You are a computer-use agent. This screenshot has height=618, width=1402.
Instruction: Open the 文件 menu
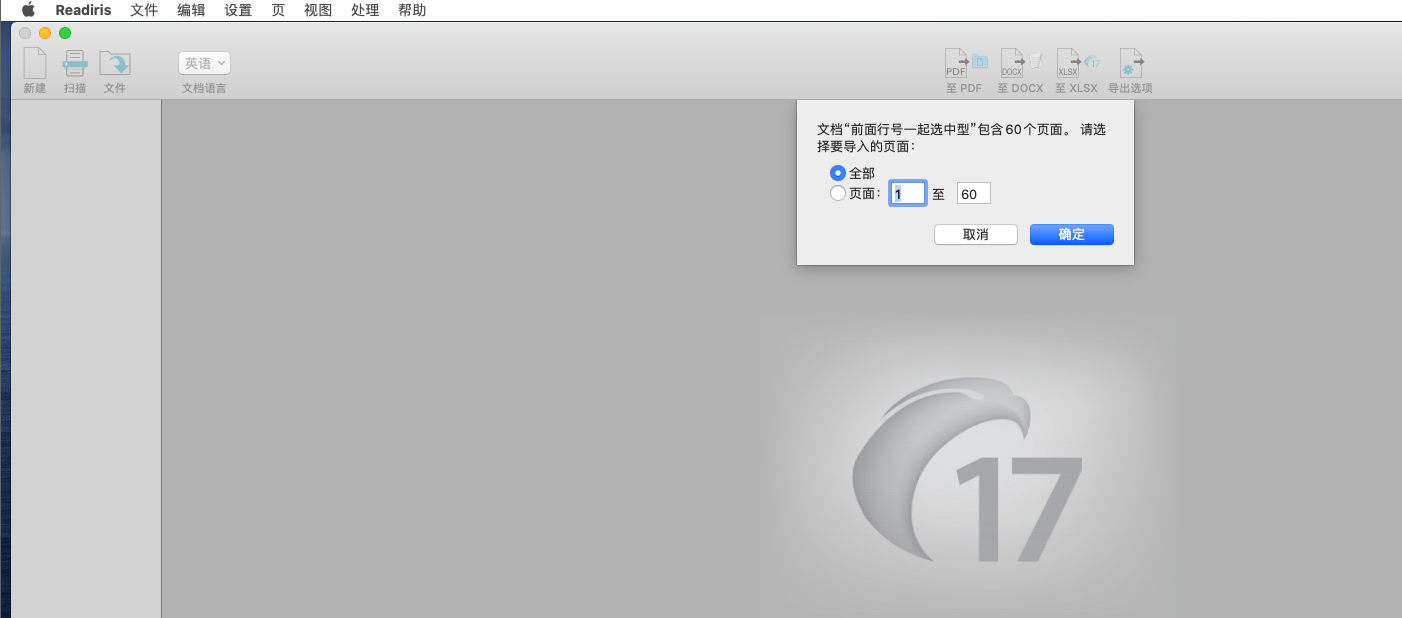pyautogui.click(x=144, y=10)
